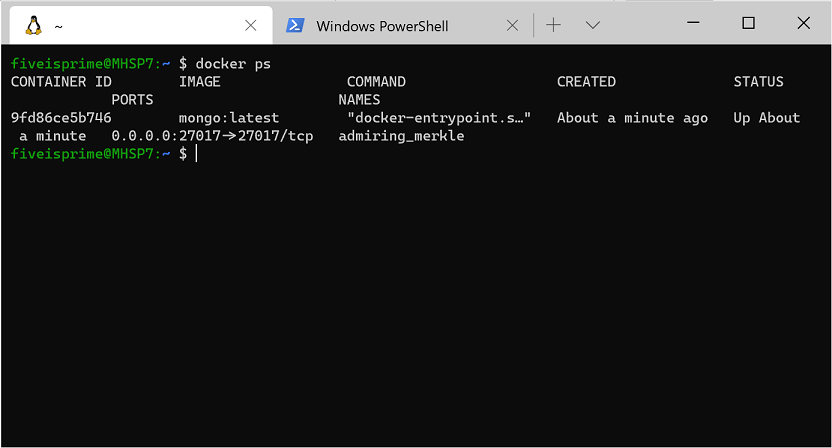The image size is (832, 448).
Task: Click the PowerShell icon on second tab
Action: pos(295,25)
